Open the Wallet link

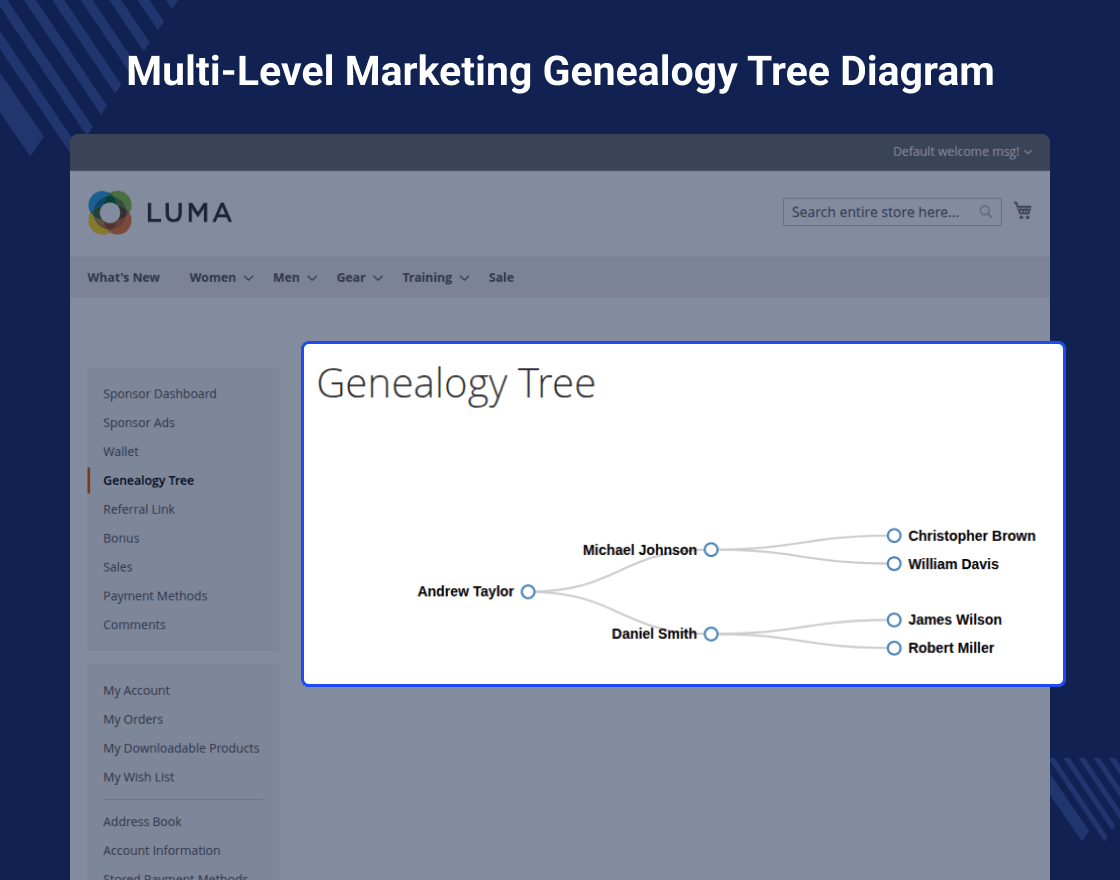click(121, 451)
